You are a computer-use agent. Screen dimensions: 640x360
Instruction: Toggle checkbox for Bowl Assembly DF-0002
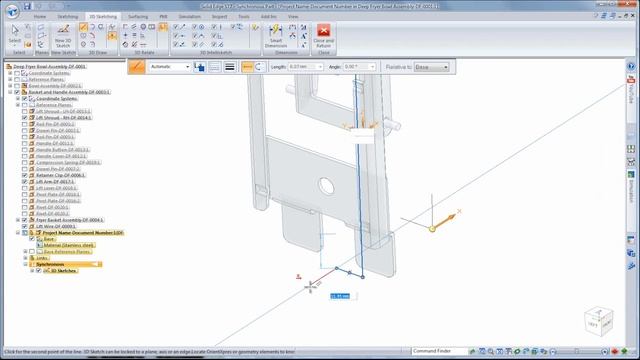(17, 86)
